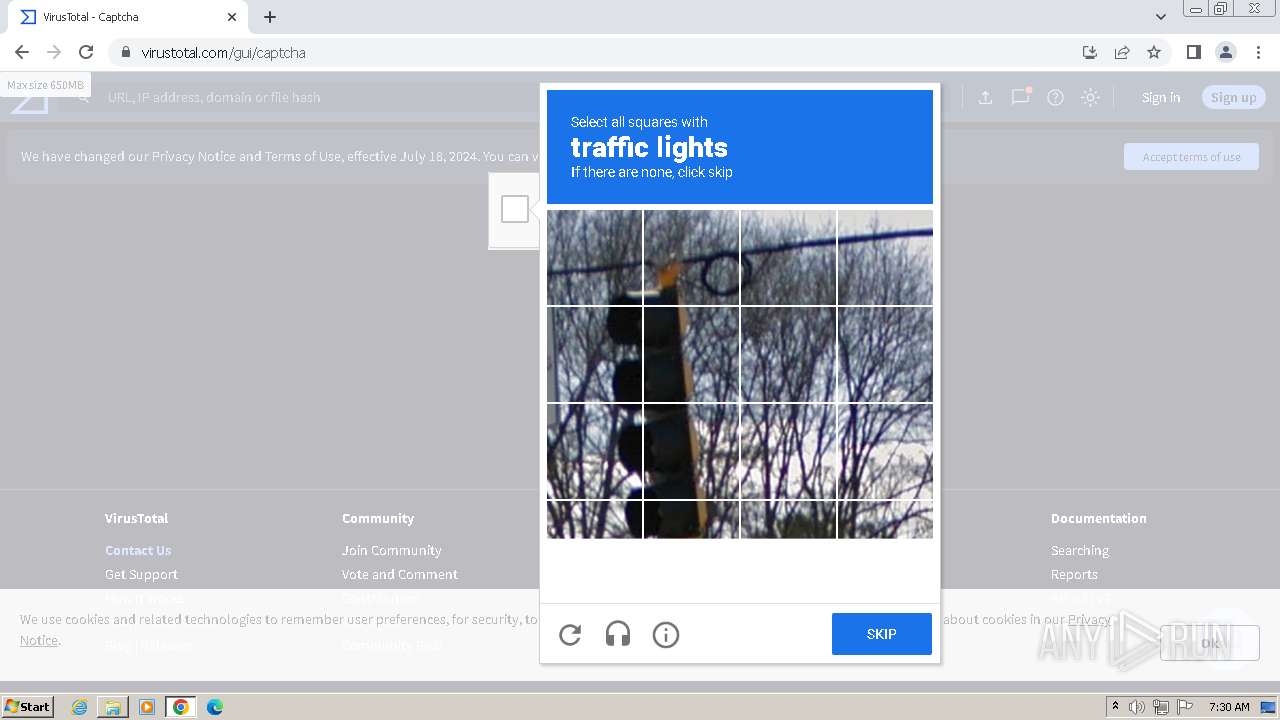Select captcha tile with traffic light top
The width and height of the screenshot is (1280, 720).
click(x=691, y=257)
